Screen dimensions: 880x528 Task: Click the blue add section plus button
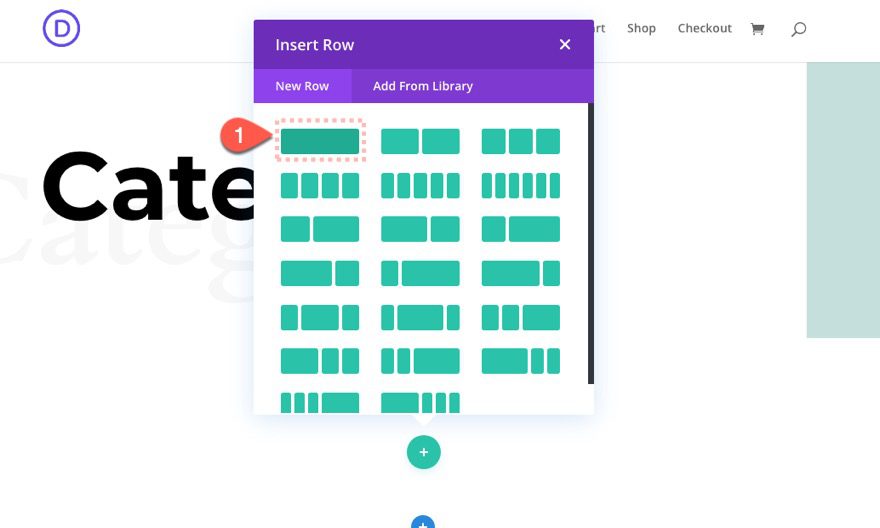[423, 522]
